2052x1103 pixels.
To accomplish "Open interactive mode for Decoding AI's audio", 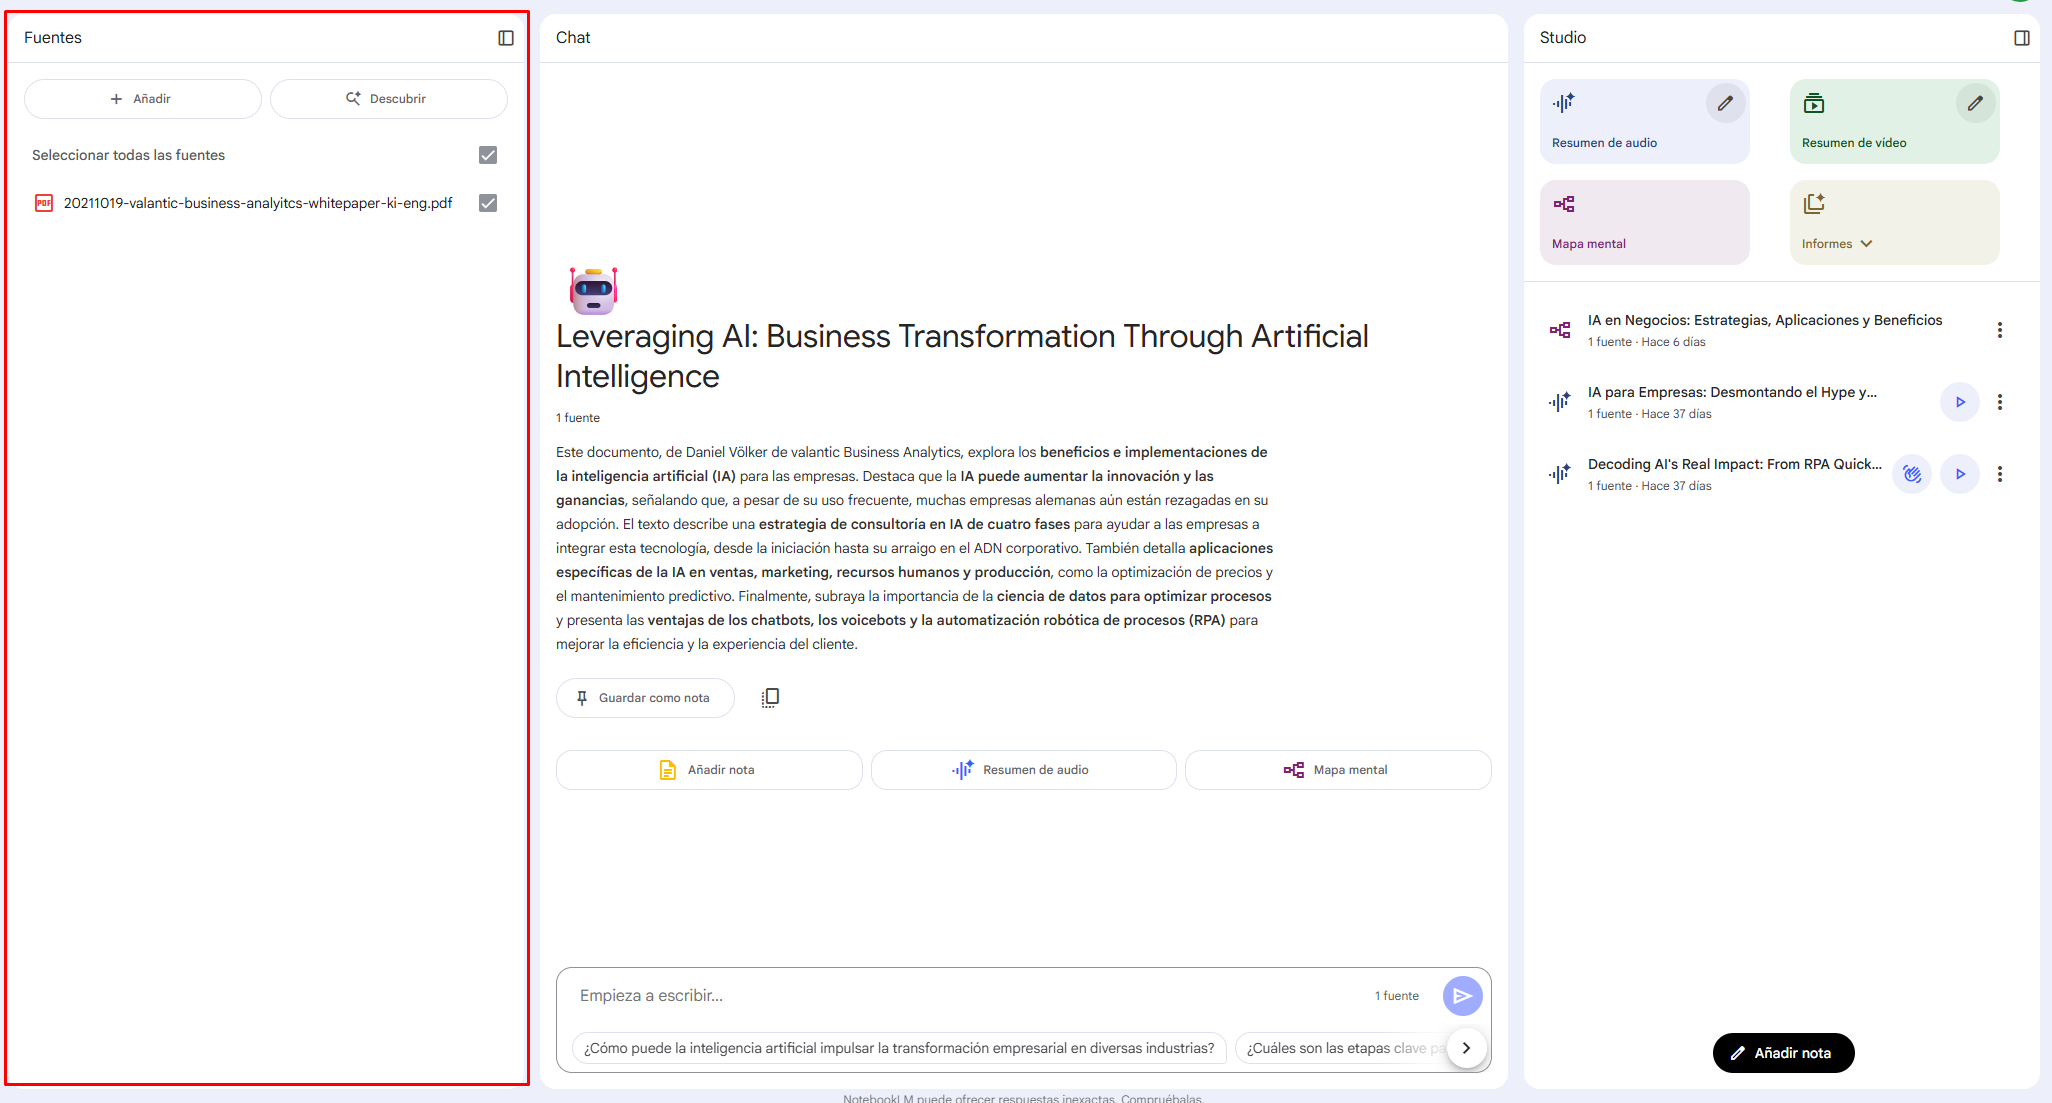I will pyautogui.click(x=1912, y=474).
